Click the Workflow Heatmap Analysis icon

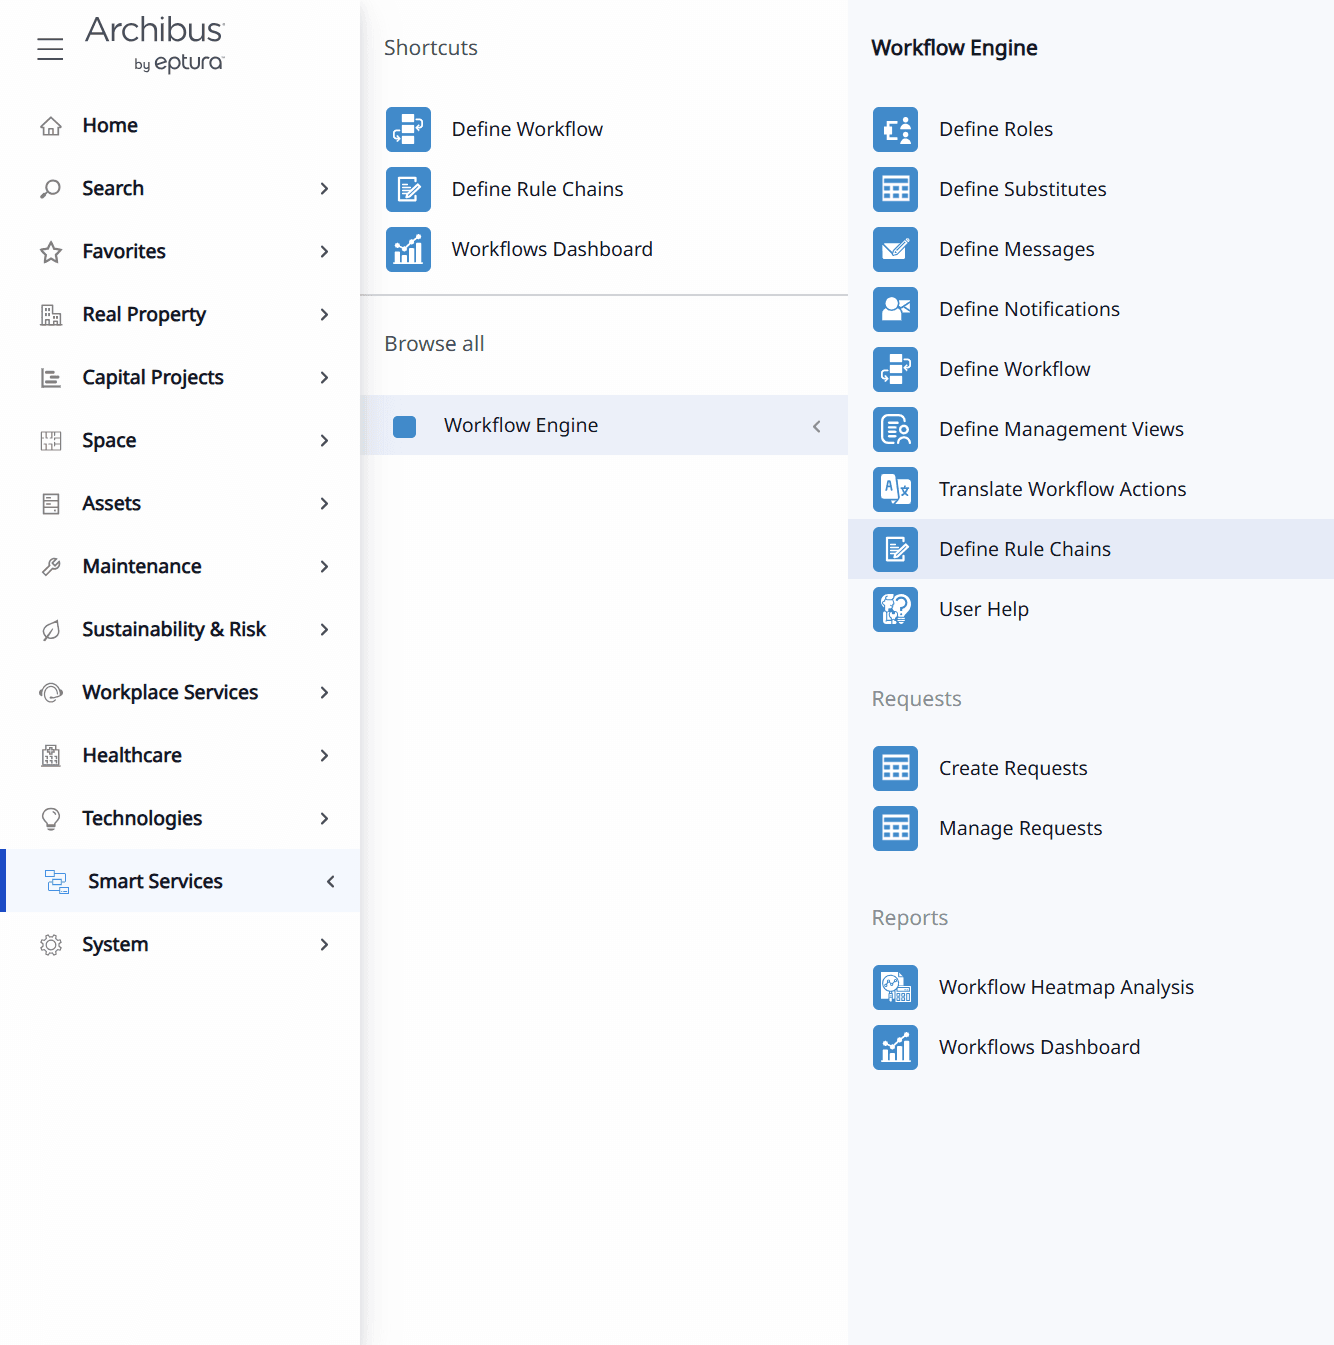(x=895, y=987)
